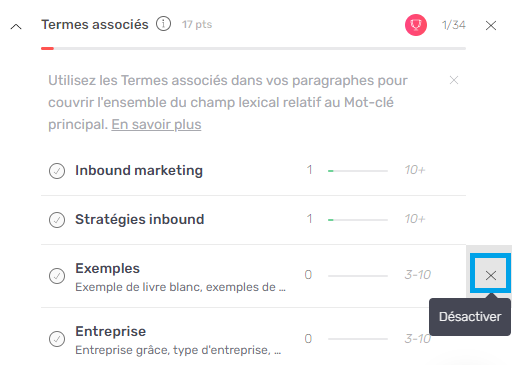Click the pink trophy icon

pyautogui.click(x=416, y=25)
